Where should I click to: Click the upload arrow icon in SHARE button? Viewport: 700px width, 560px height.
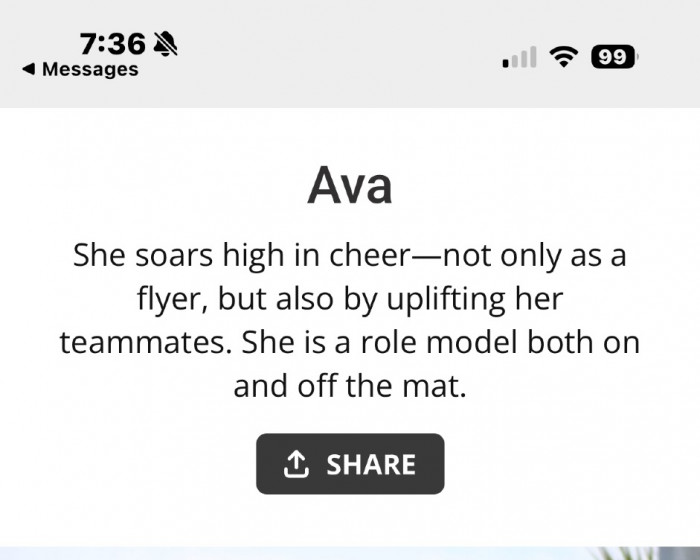296,464
